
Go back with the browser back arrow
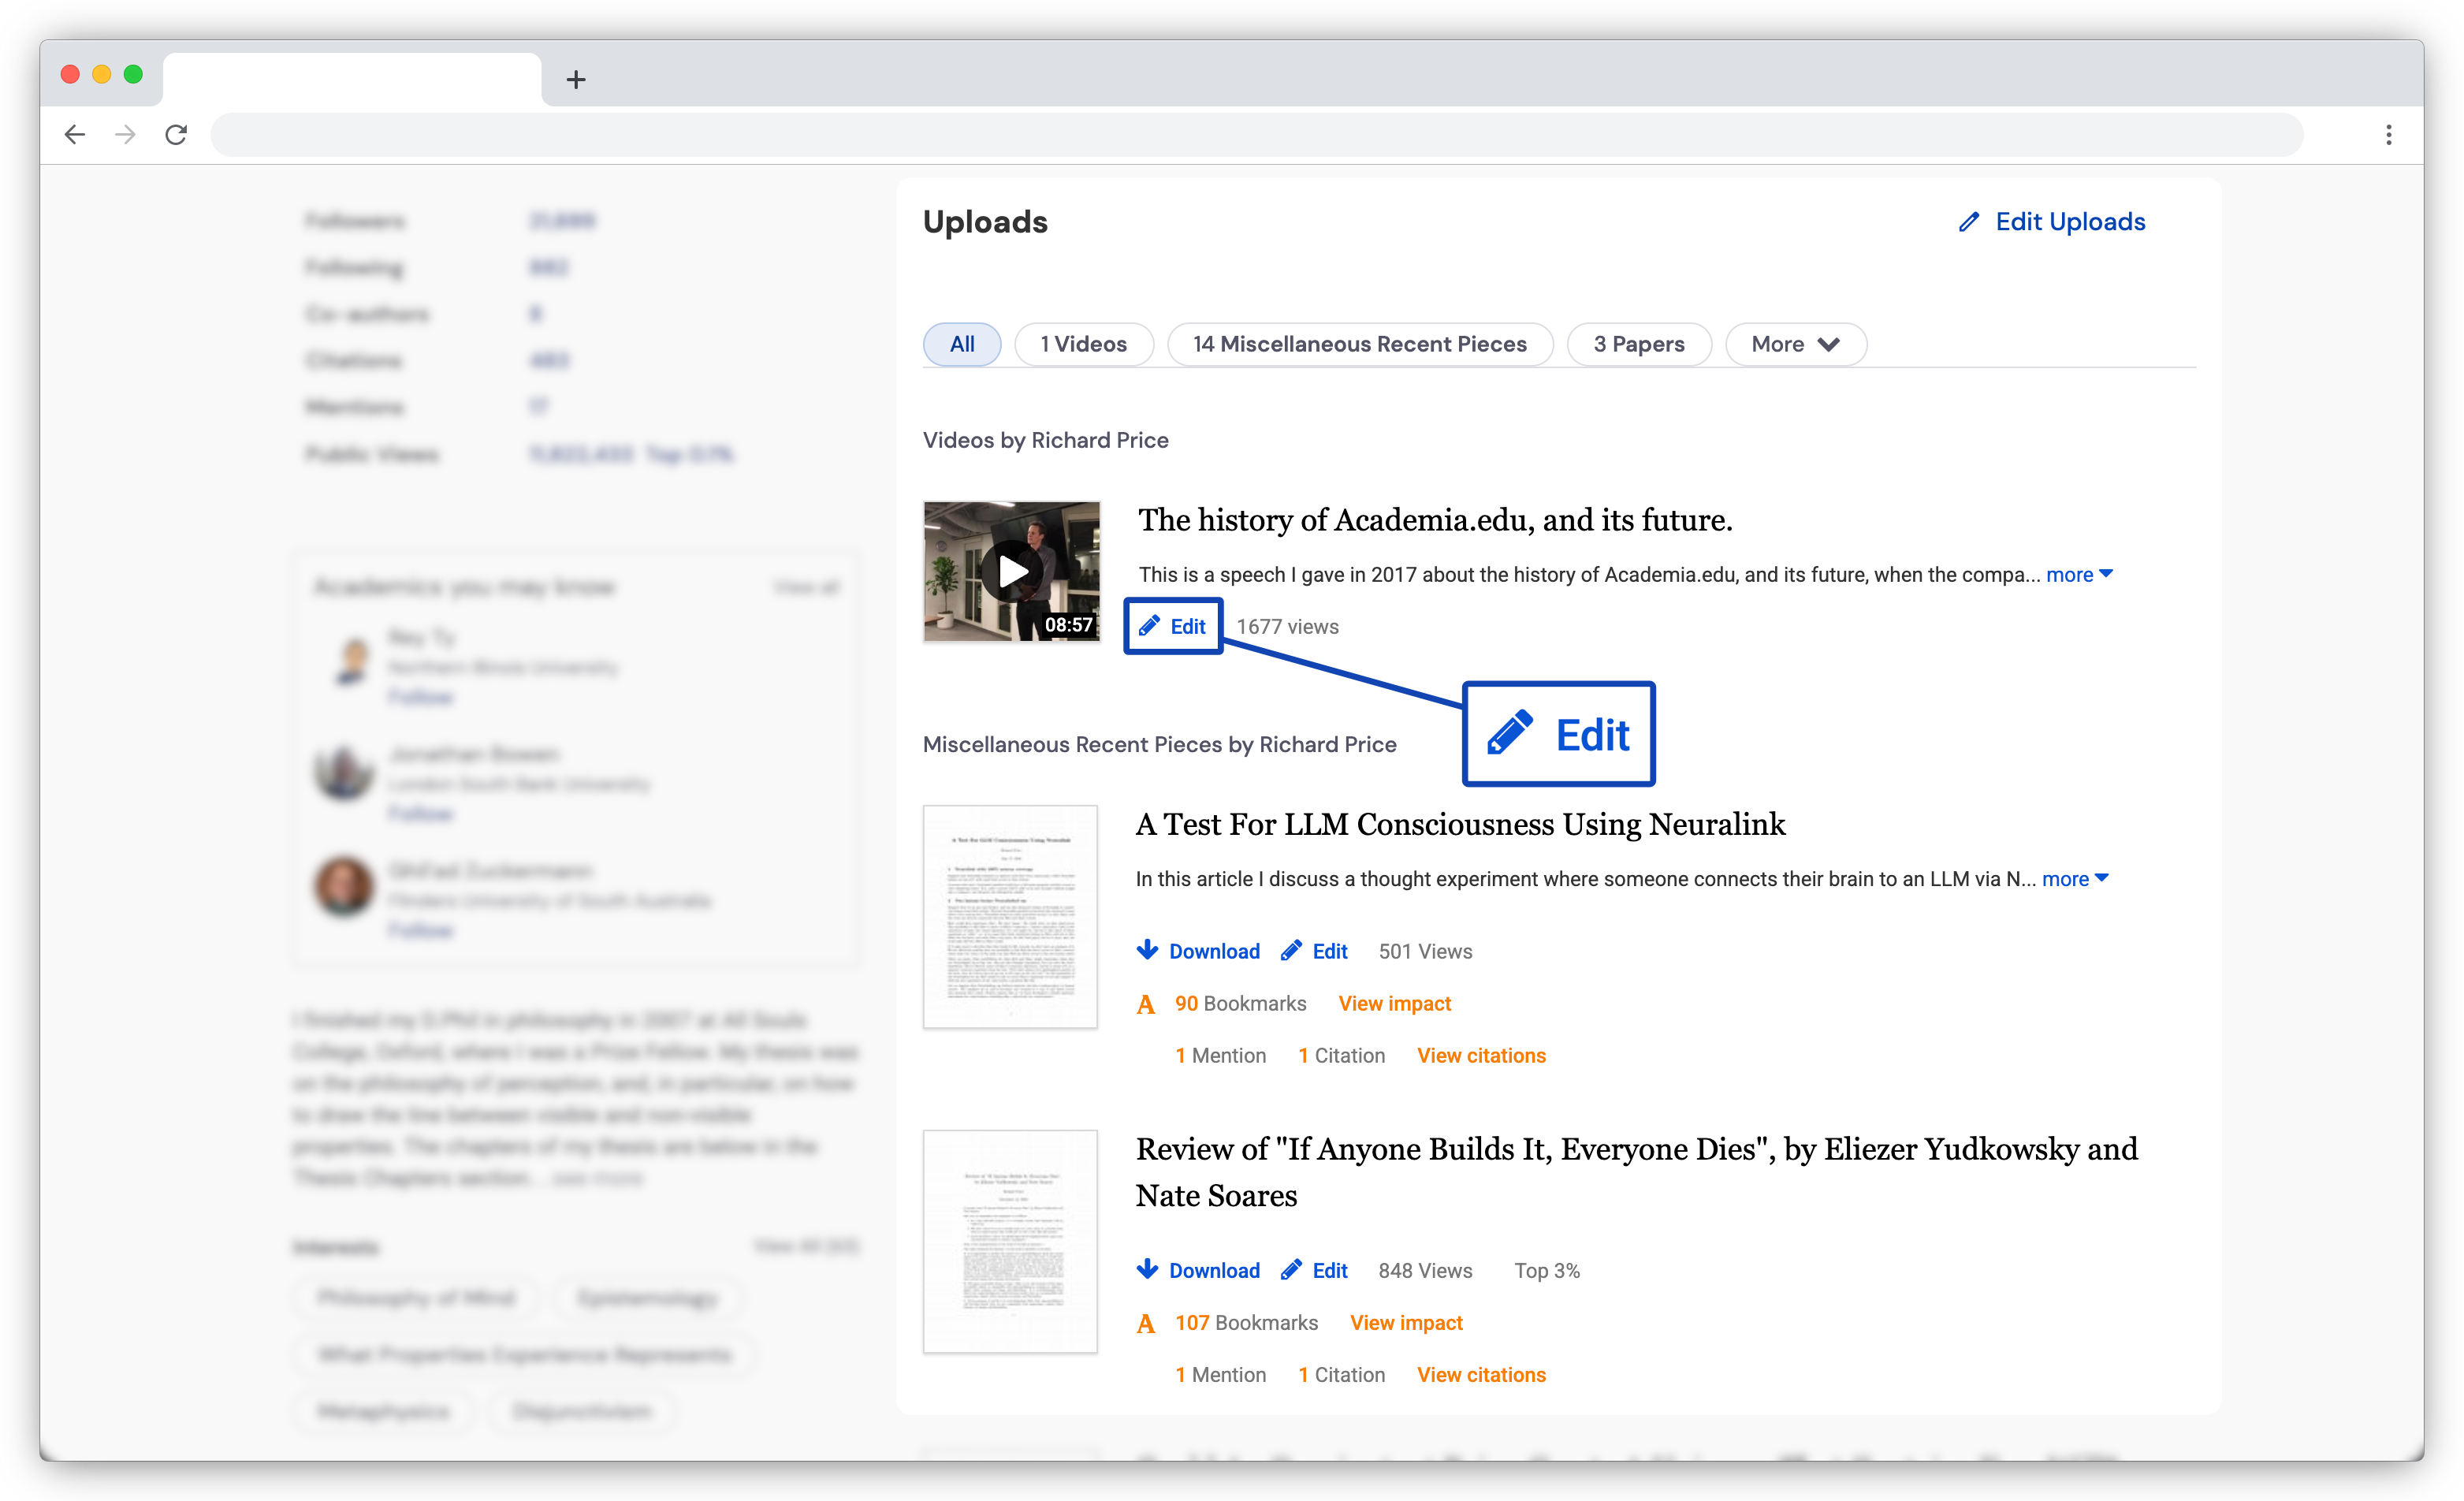pyautogui.click(x=75, y=135)
